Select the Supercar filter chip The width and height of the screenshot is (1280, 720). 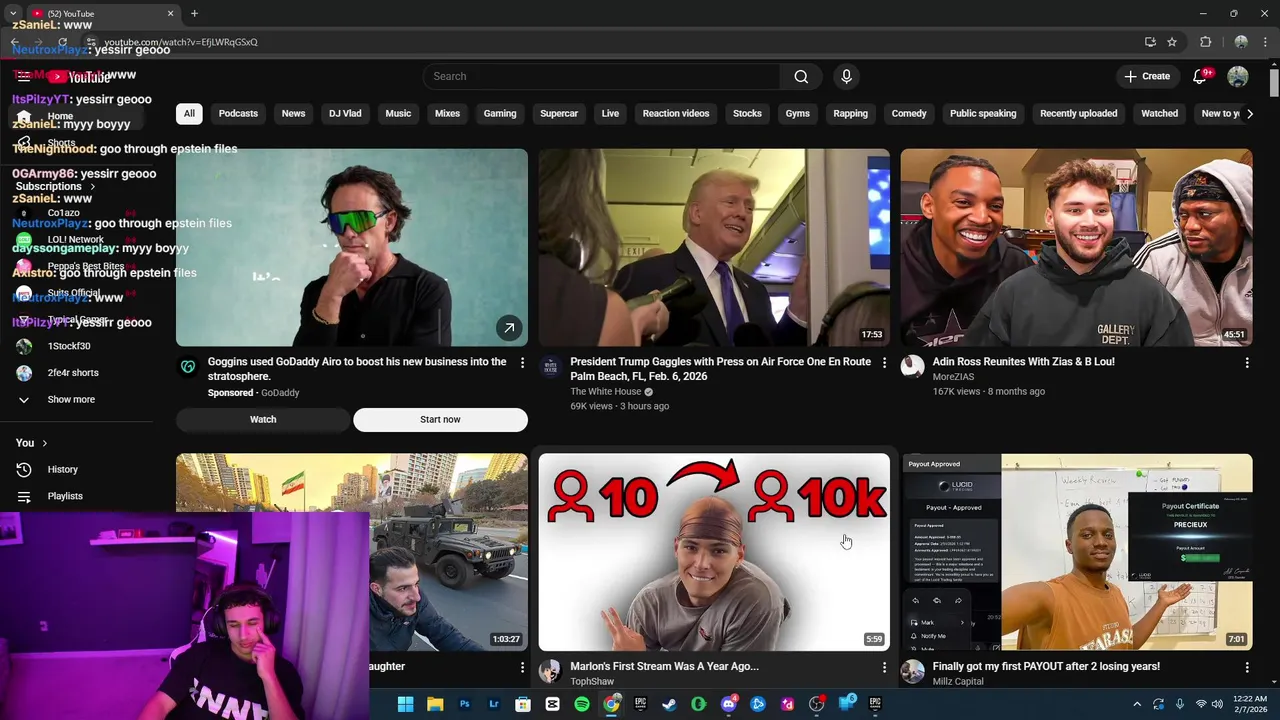[559, 113]
